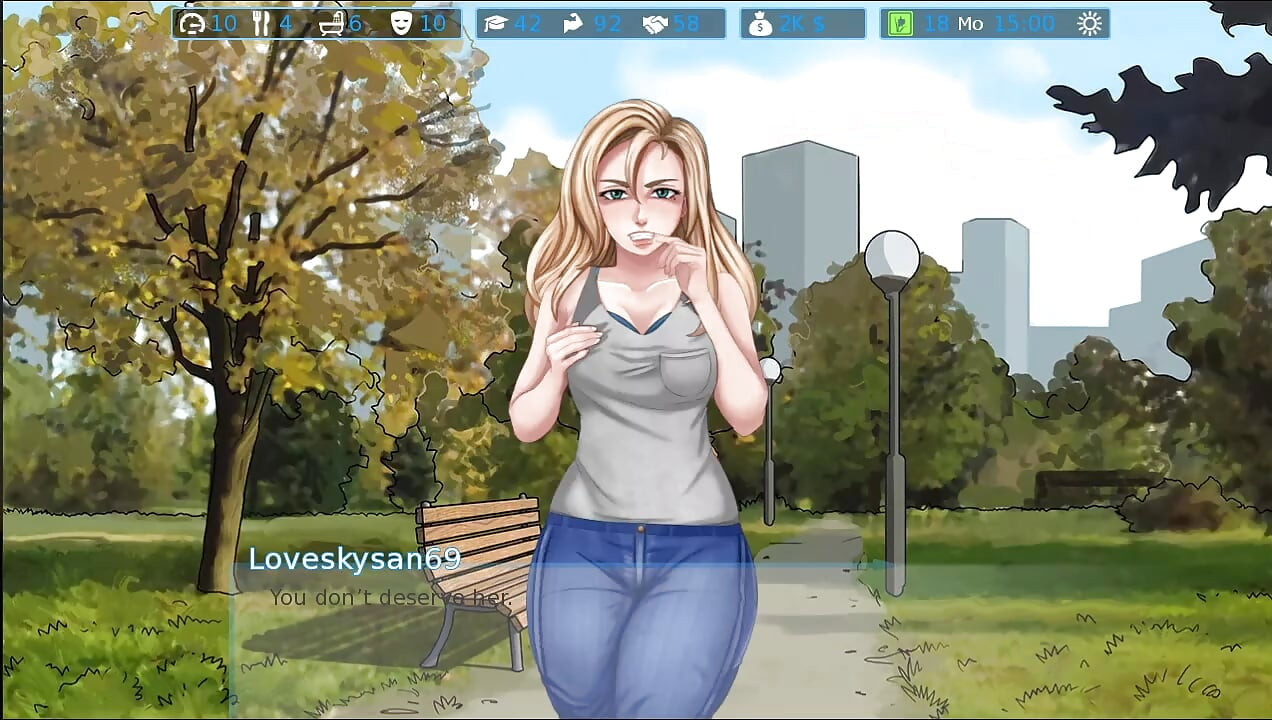Click the energy value 10
This screenshot has width=1272, height=720.
224,23
